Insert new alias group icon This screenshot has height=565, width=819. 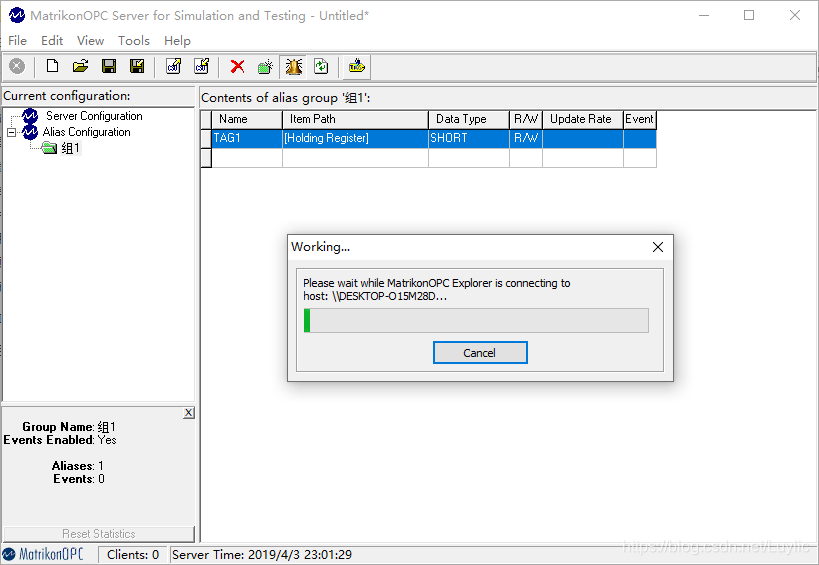(266, 66)
